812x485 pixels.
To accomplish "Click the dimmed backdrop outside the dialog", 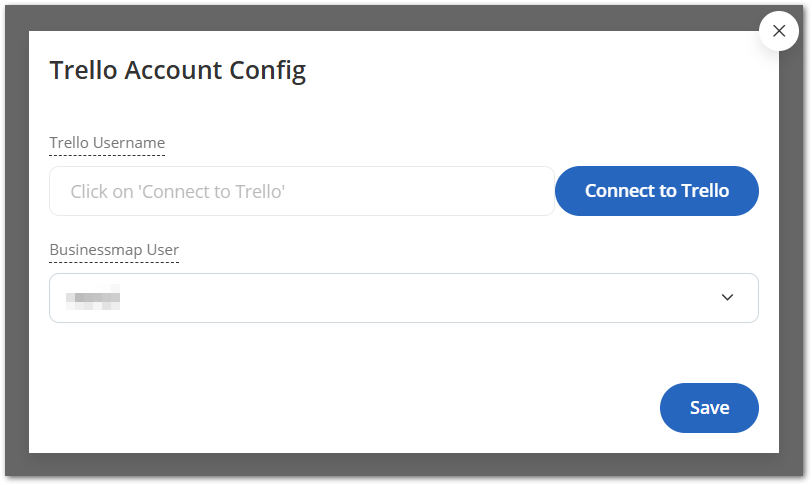I will coord(14,240).
